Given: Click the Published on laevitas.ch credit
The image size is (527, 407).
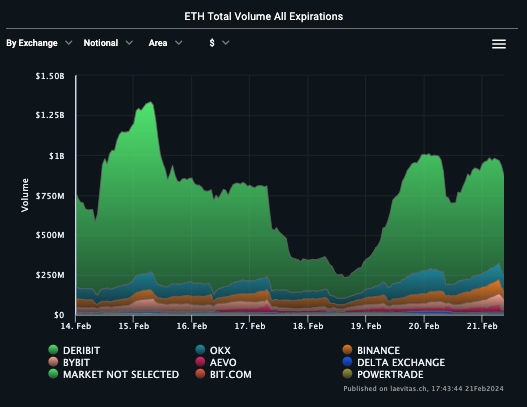Looking at the screenshot, I should pos(423,389).
